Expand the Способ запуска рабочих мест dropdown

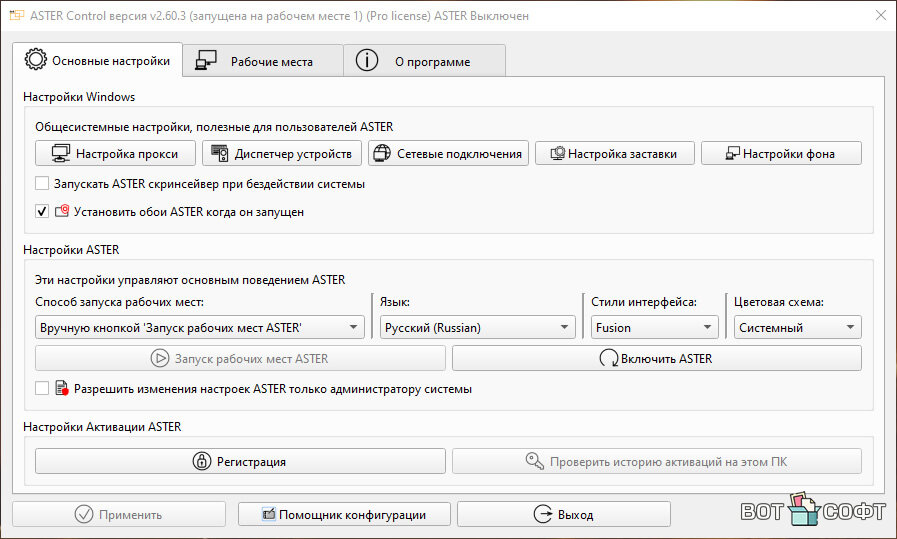click(x=200, y=327)
